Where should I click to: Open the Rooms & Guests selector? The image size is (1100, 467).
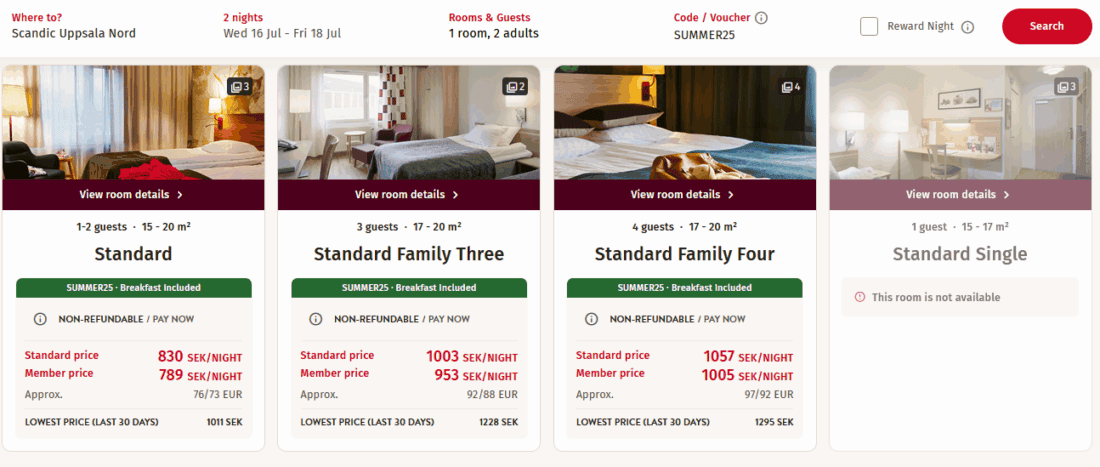coord(494,33)
